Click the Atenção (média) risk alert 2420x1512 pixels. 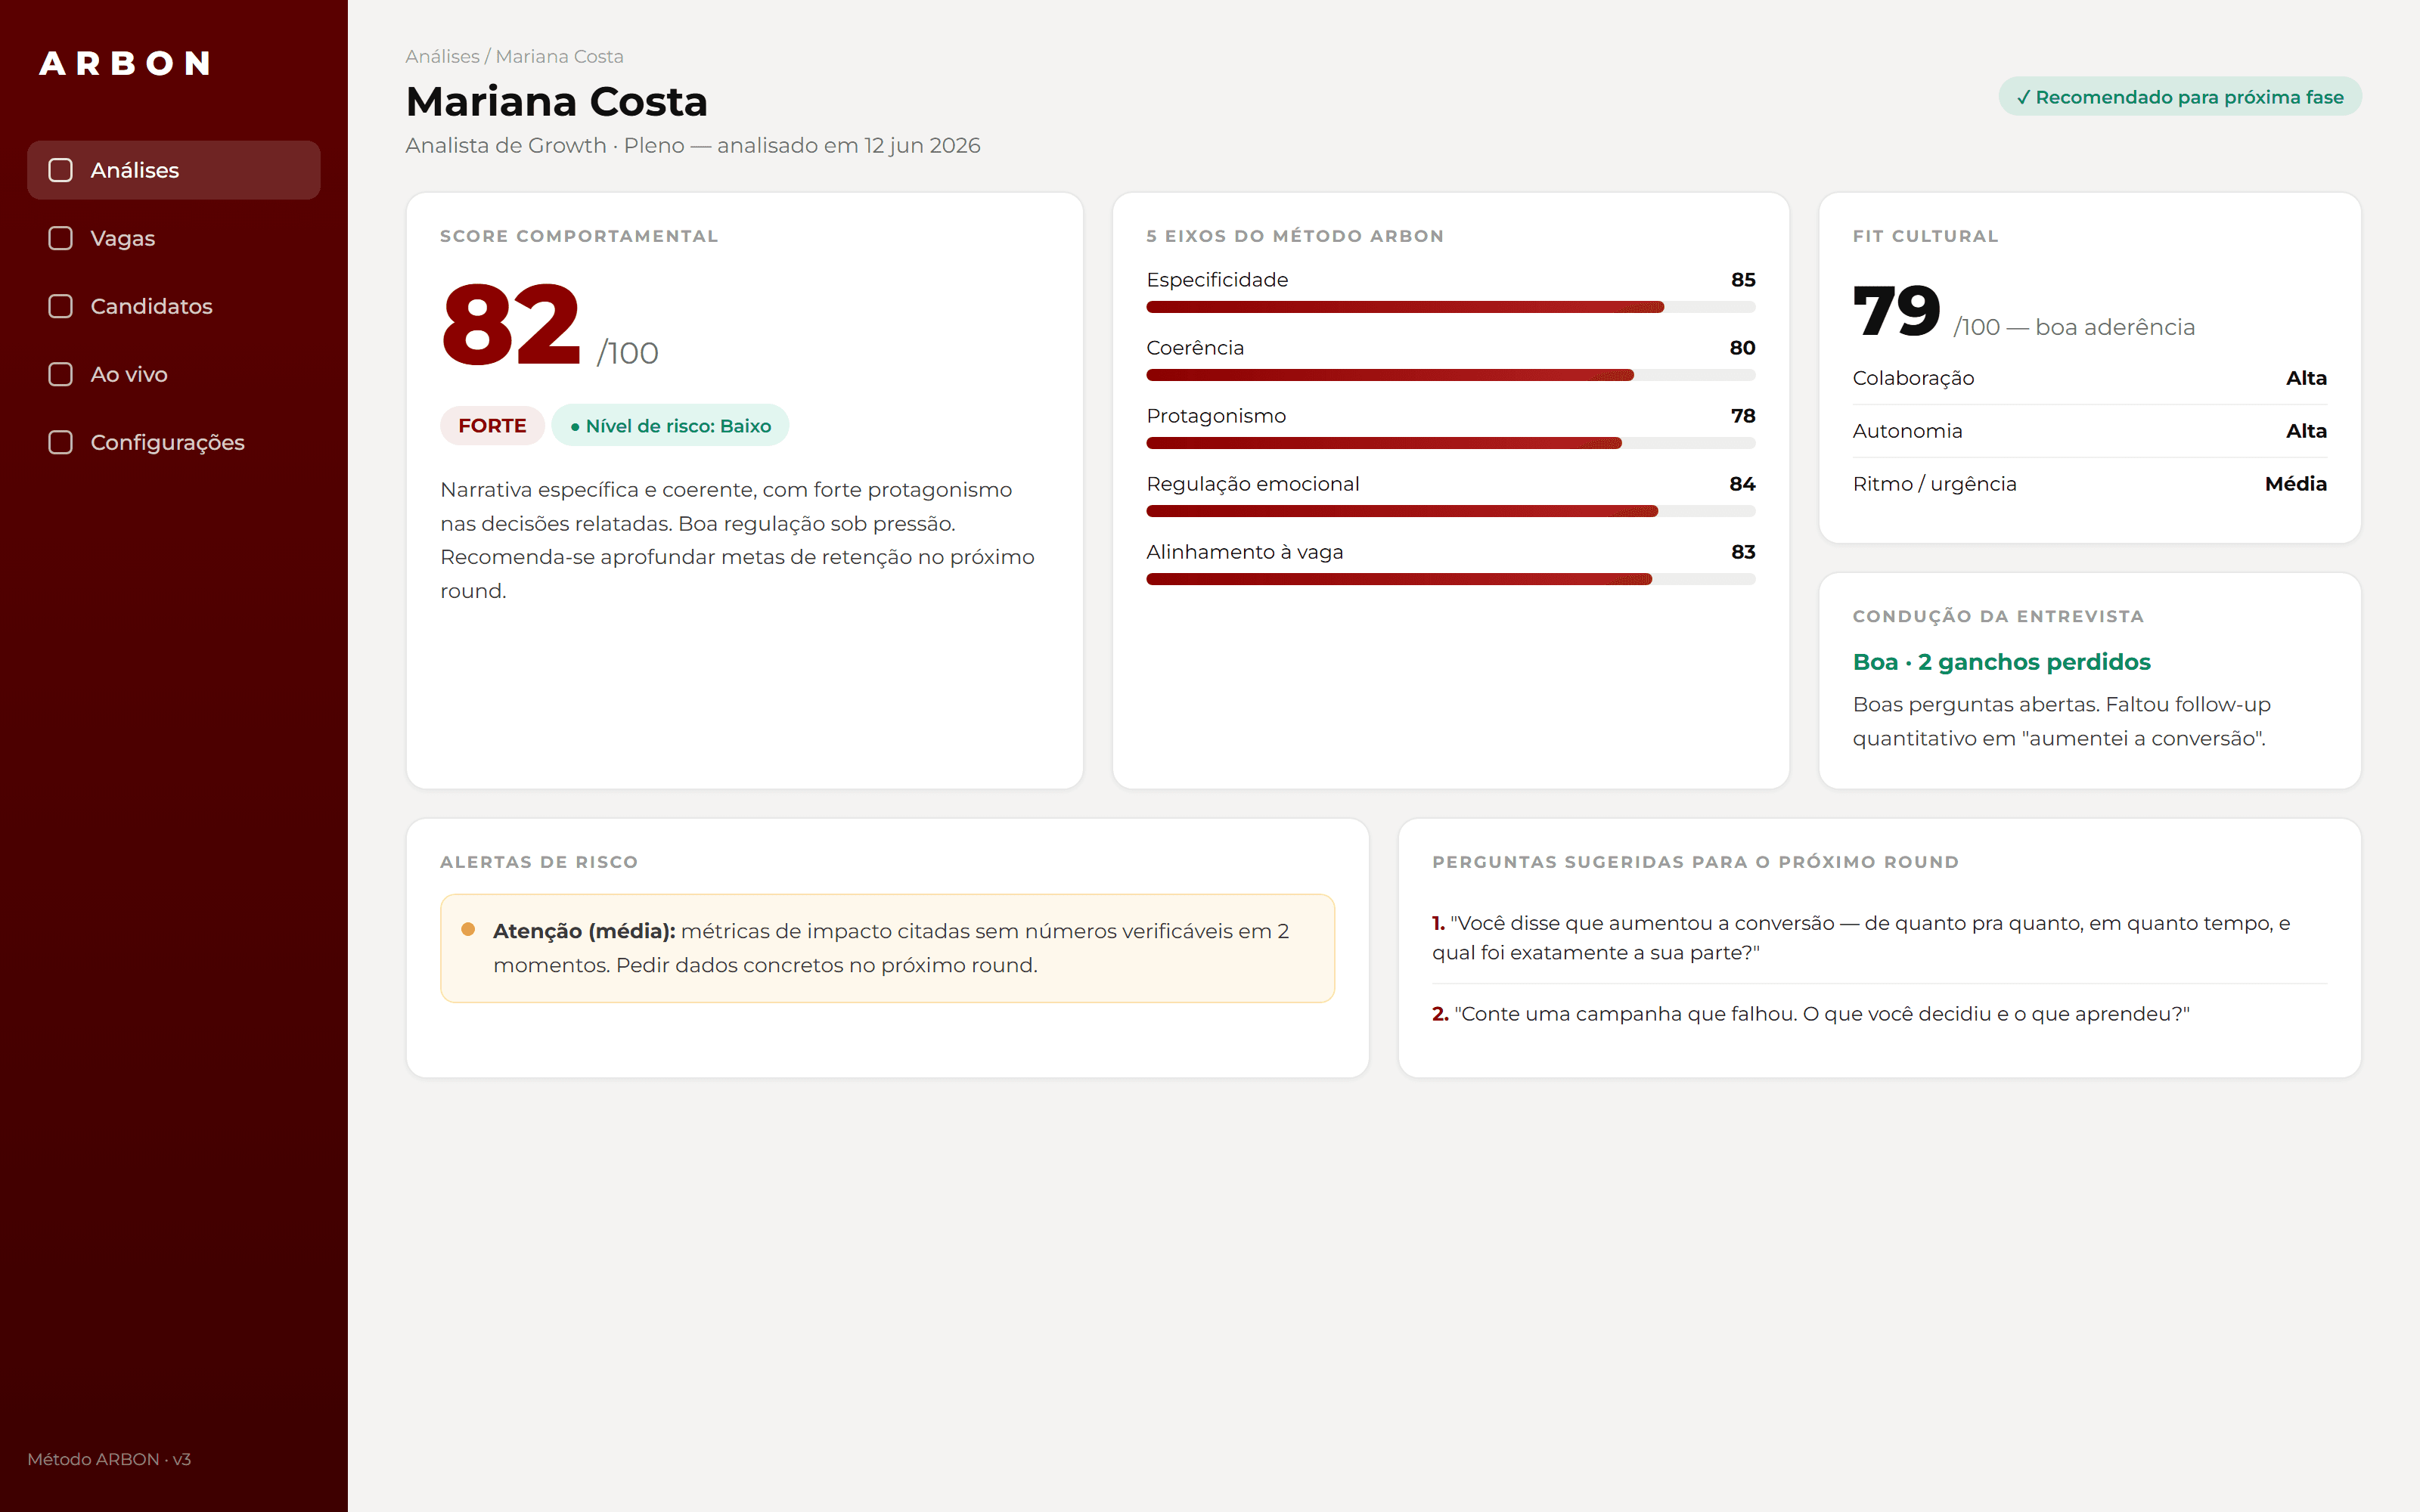click(x=887, y=948)
